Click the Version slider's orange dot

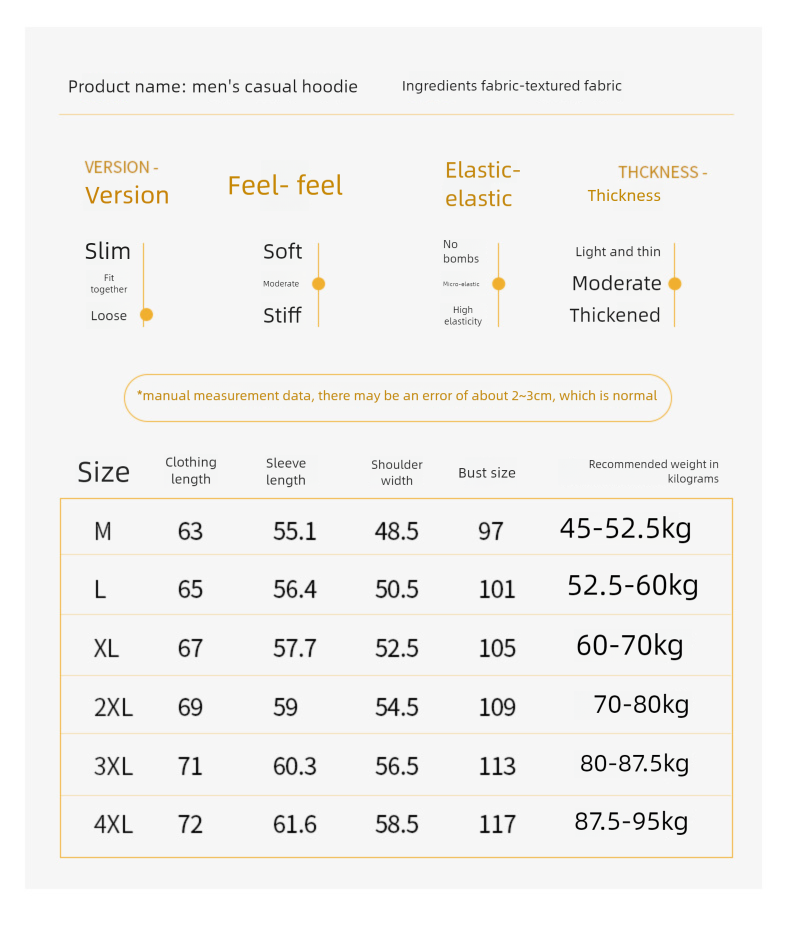pyautogui.click(x=146, y=315)
